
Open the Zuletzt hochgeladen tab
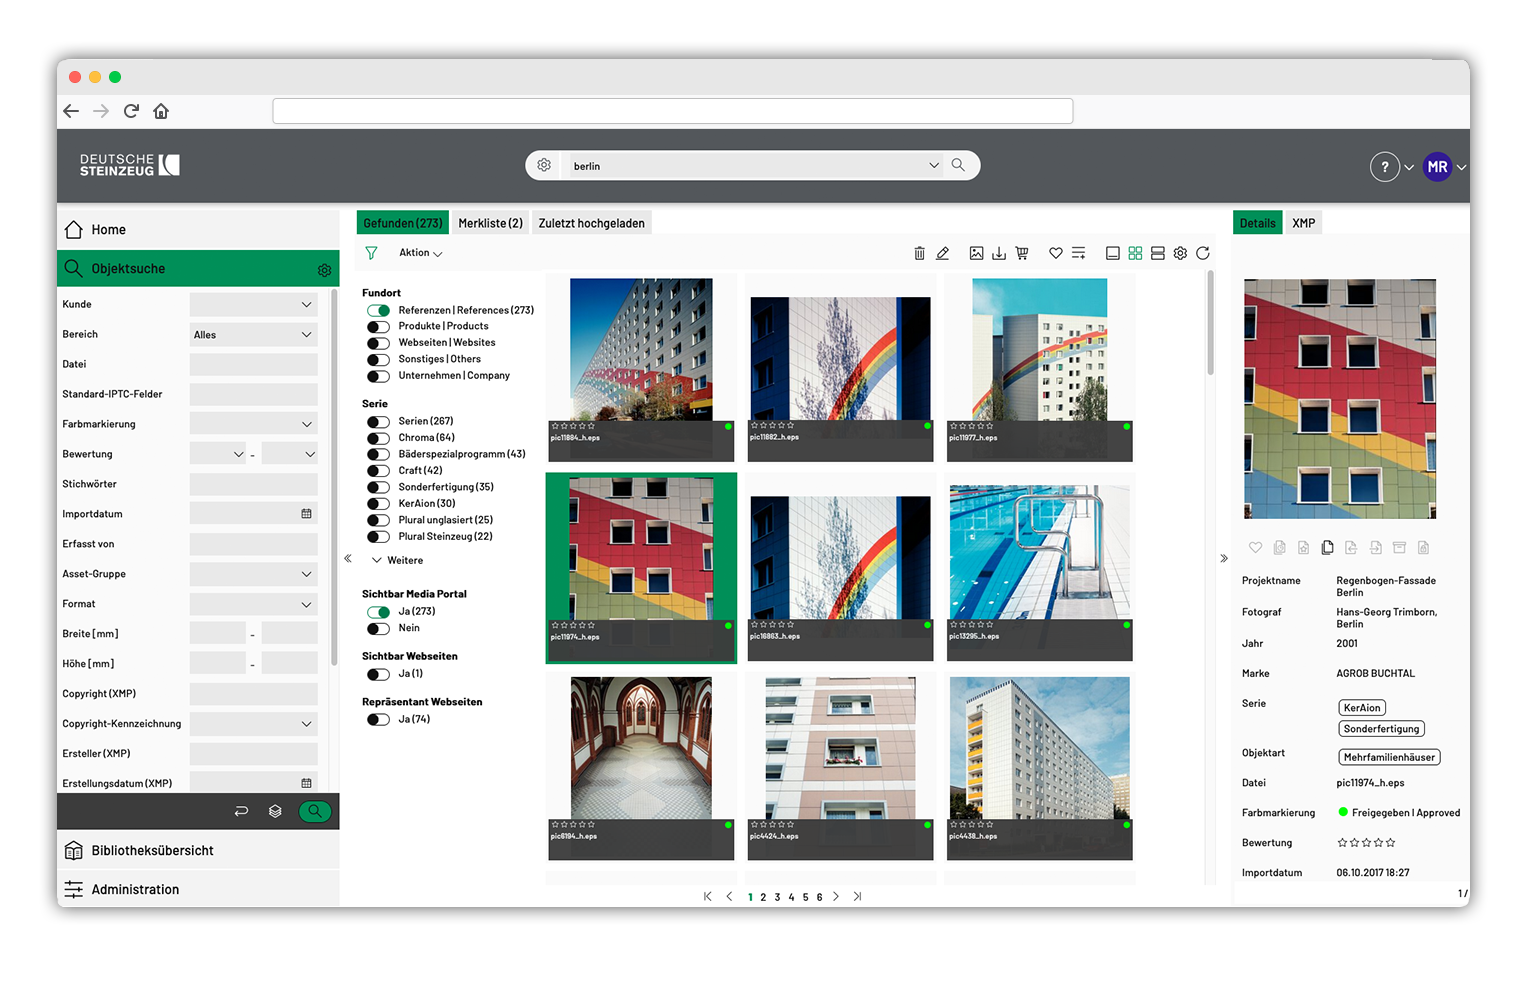click(591, 223)
